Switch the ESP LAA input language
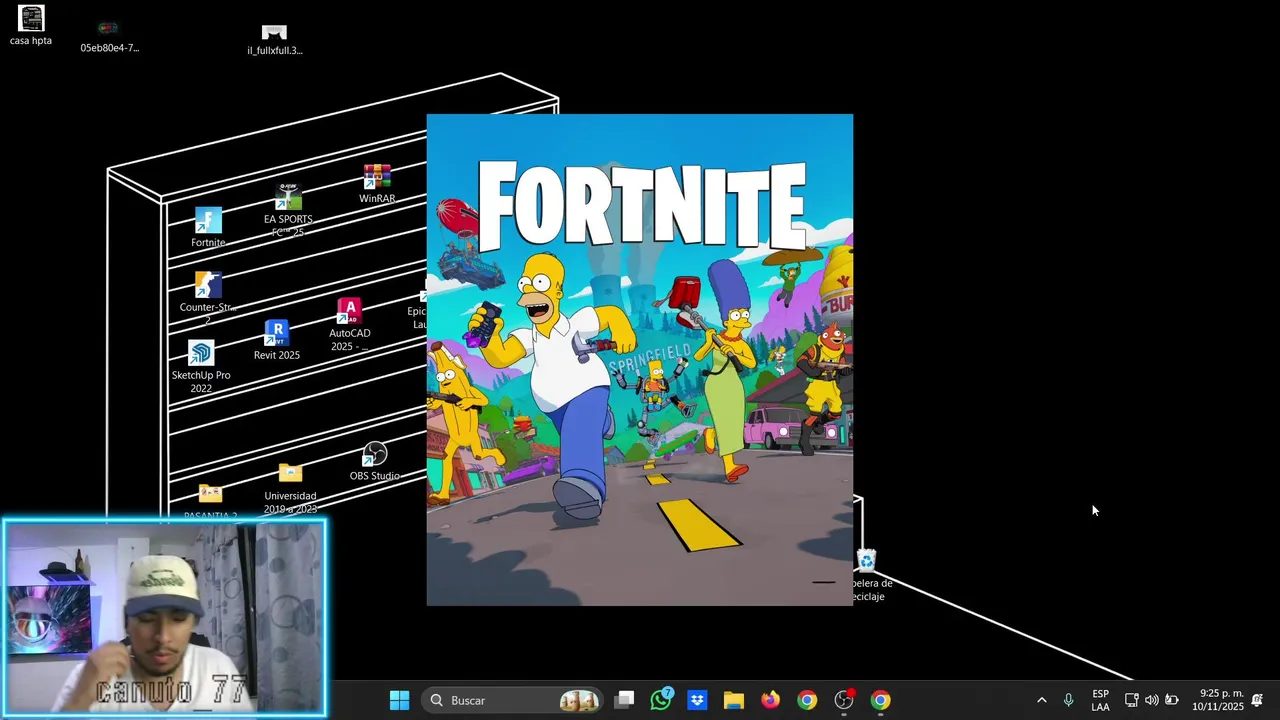 tap(1100, 700)
